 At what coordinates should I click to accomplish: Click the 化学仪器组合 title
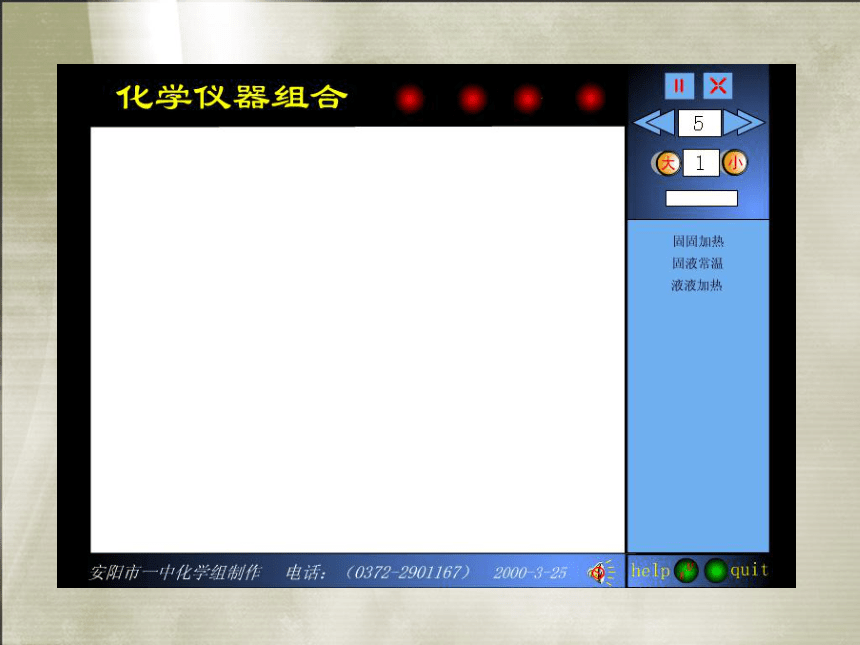pos(232,97)
